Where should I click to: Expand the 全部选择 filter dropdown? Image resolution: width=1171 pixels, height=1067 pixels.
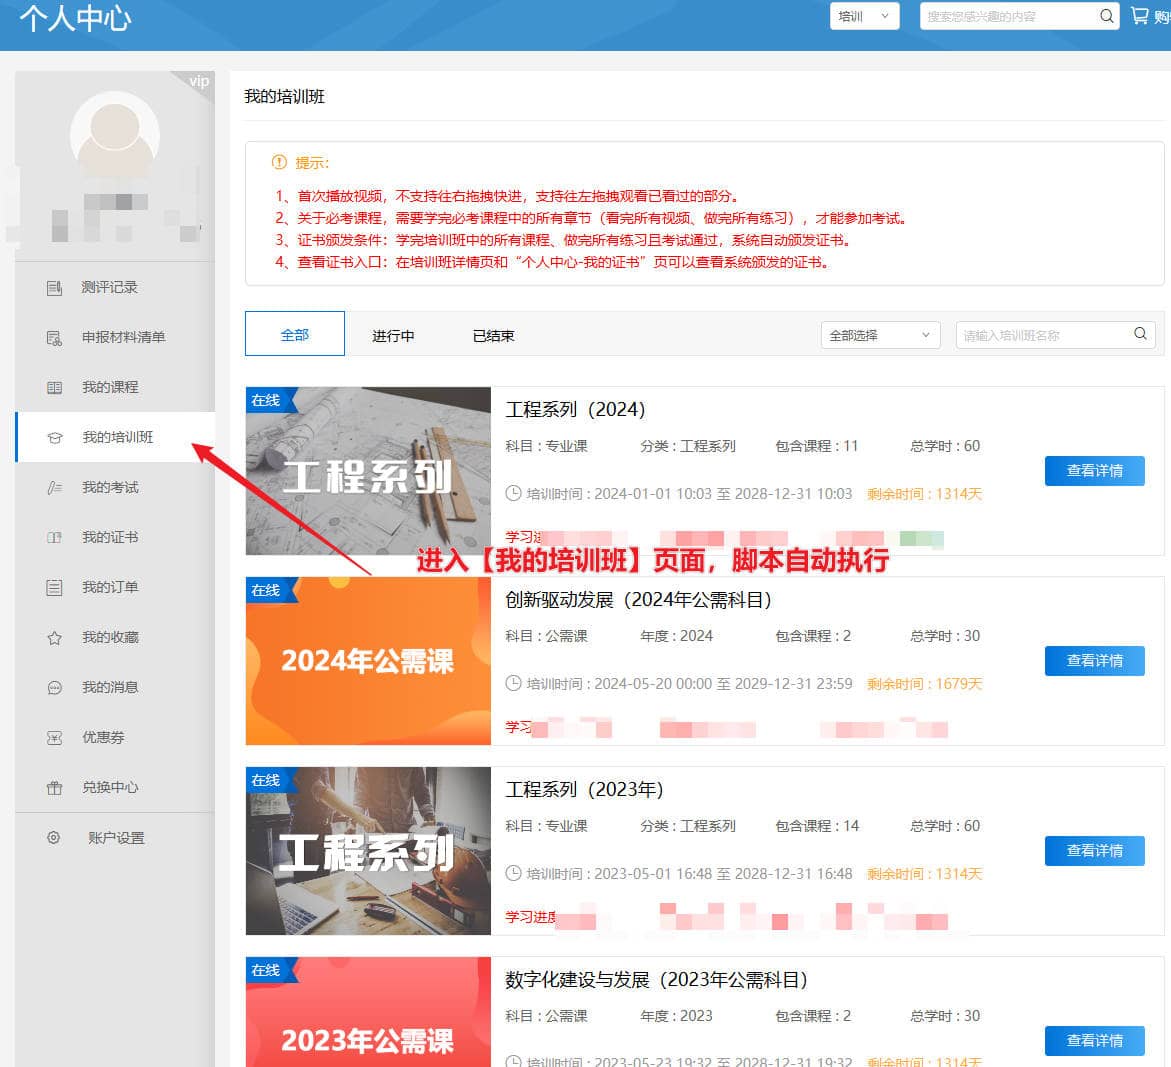click(880, 335)
